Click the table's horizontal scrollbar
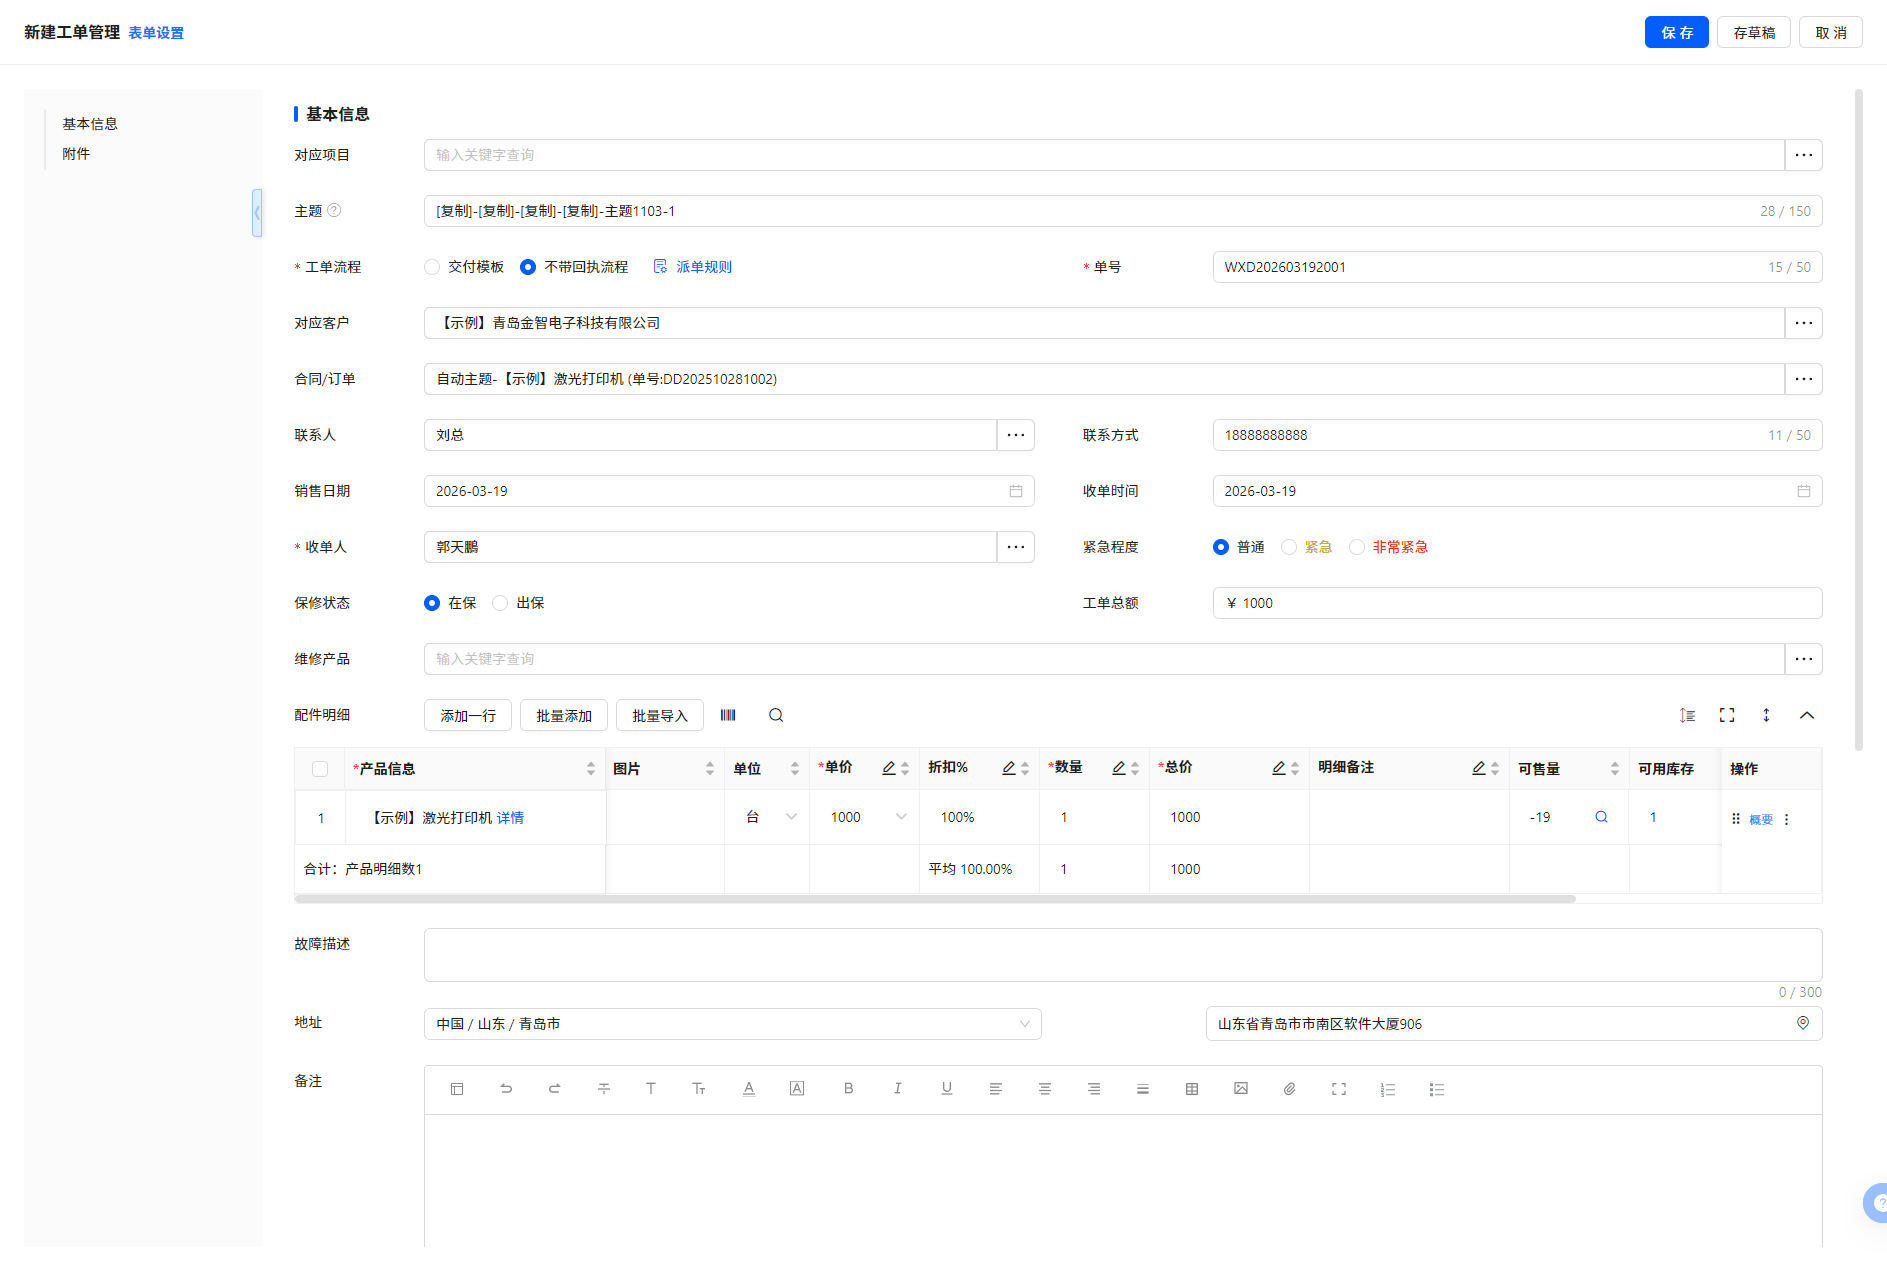 (x=935, y=899)
